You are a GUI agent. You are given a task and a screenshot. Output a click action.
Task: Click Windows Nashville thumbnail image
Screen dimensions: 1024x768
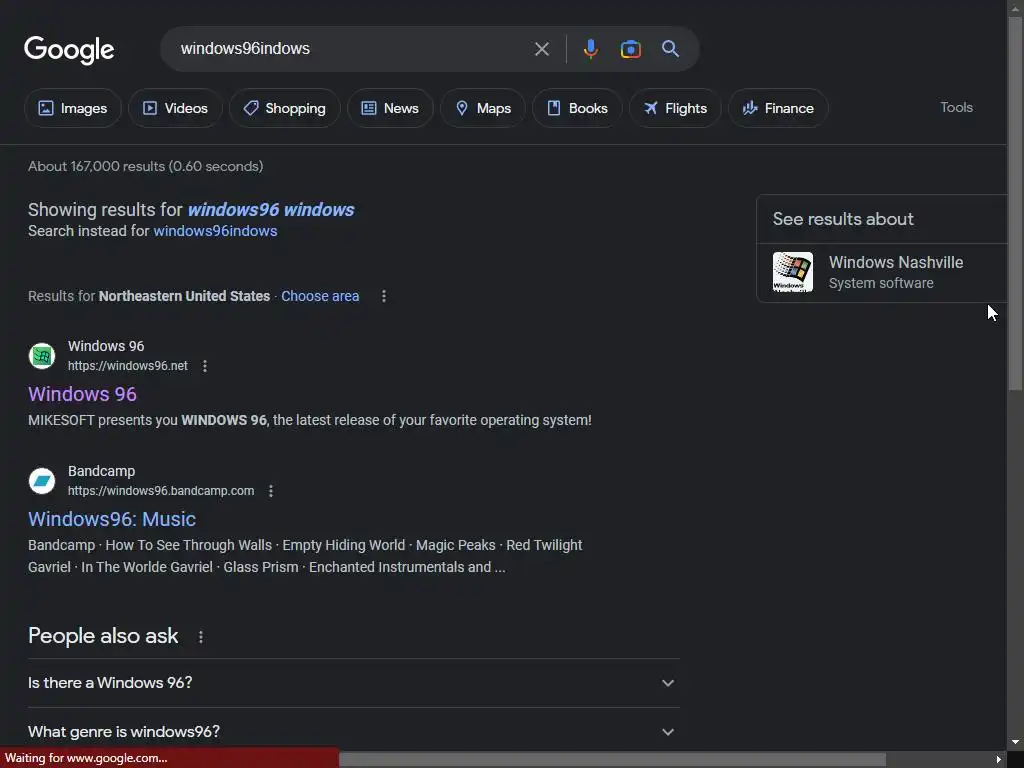pos(793,272)
